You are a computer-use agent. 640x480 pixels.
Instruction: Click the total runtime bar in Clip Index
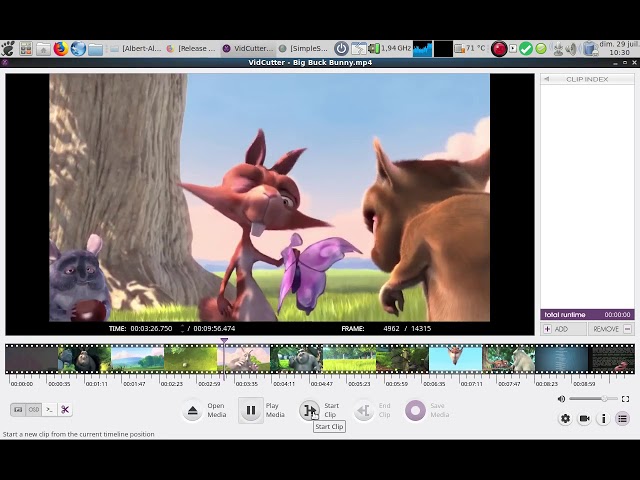pos(587,315)
